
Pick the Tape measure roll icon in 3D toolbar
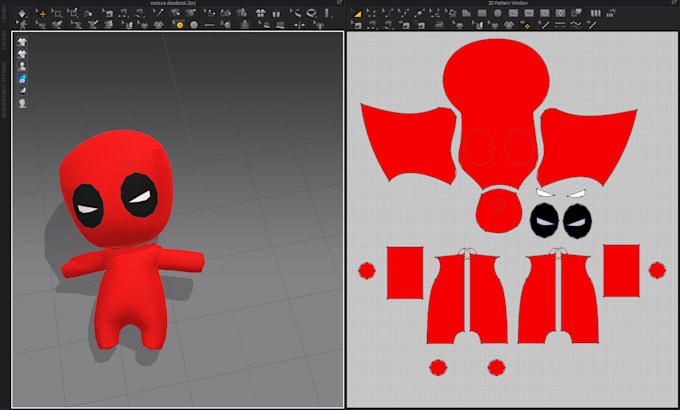[311, 13]
